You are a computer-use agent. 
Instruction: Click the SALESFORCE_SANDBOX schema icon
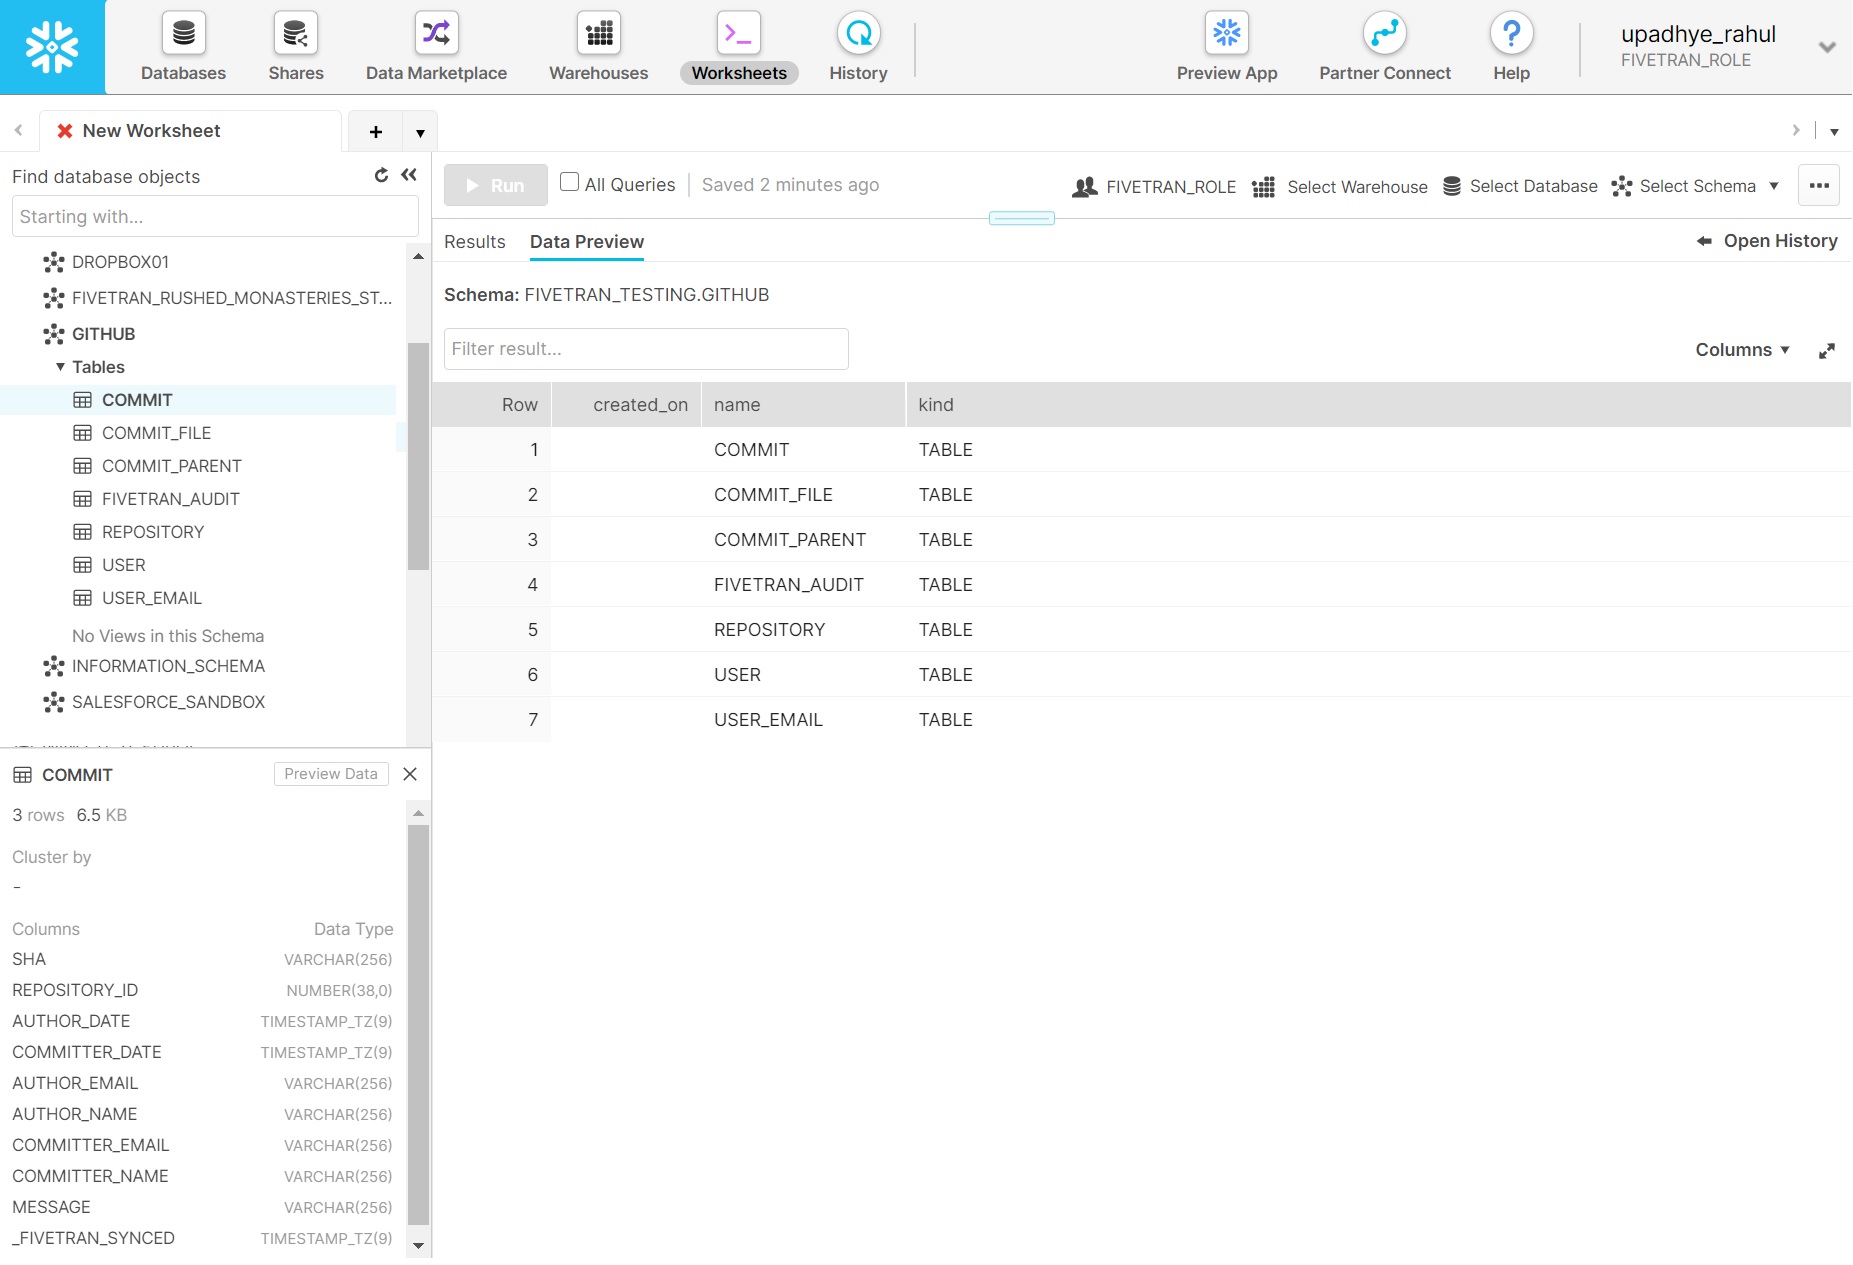click(54, 702)
